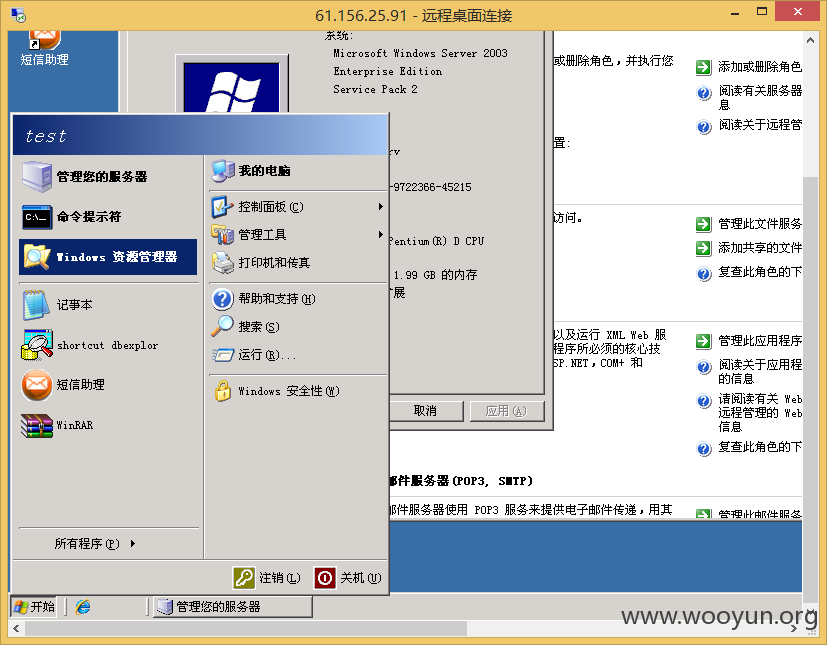Screen dimensions: 827x645
Task: Click green arrow beside 添加共享的文件
Action: point(703,248)
